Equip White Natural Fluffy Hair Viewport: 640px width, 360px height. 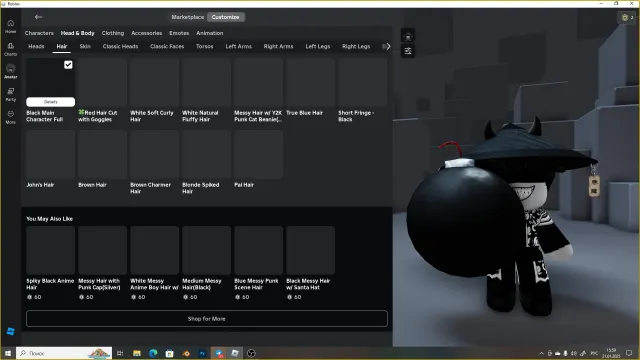[207, 82]
